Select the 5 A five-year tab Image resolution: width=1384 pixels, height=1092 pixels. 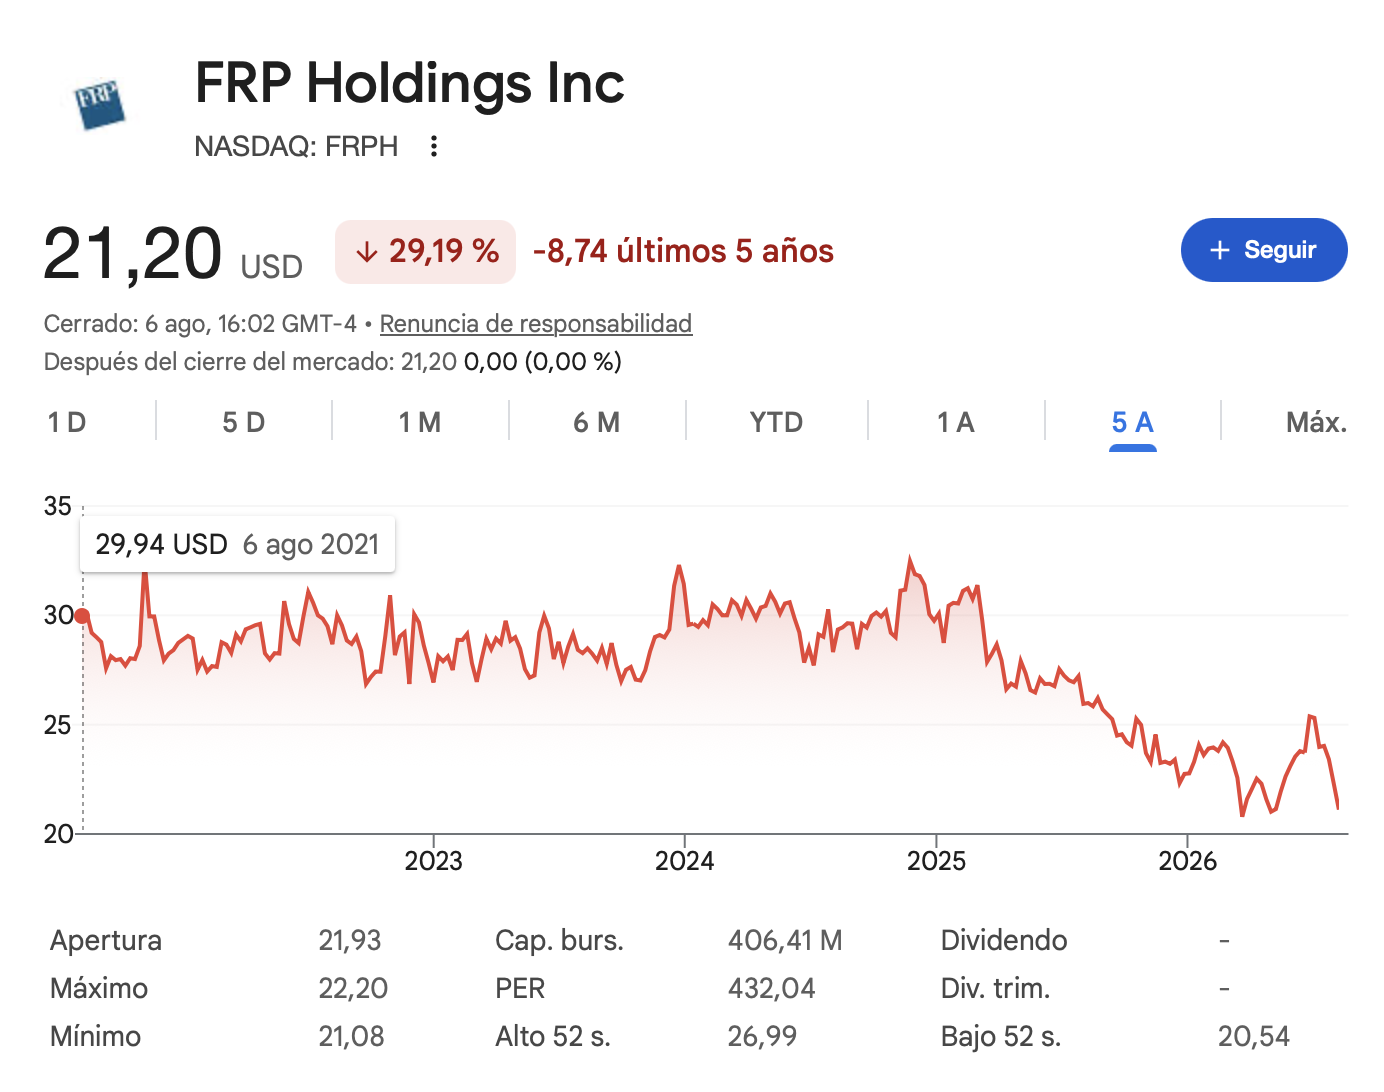[x=1133, y=422]
